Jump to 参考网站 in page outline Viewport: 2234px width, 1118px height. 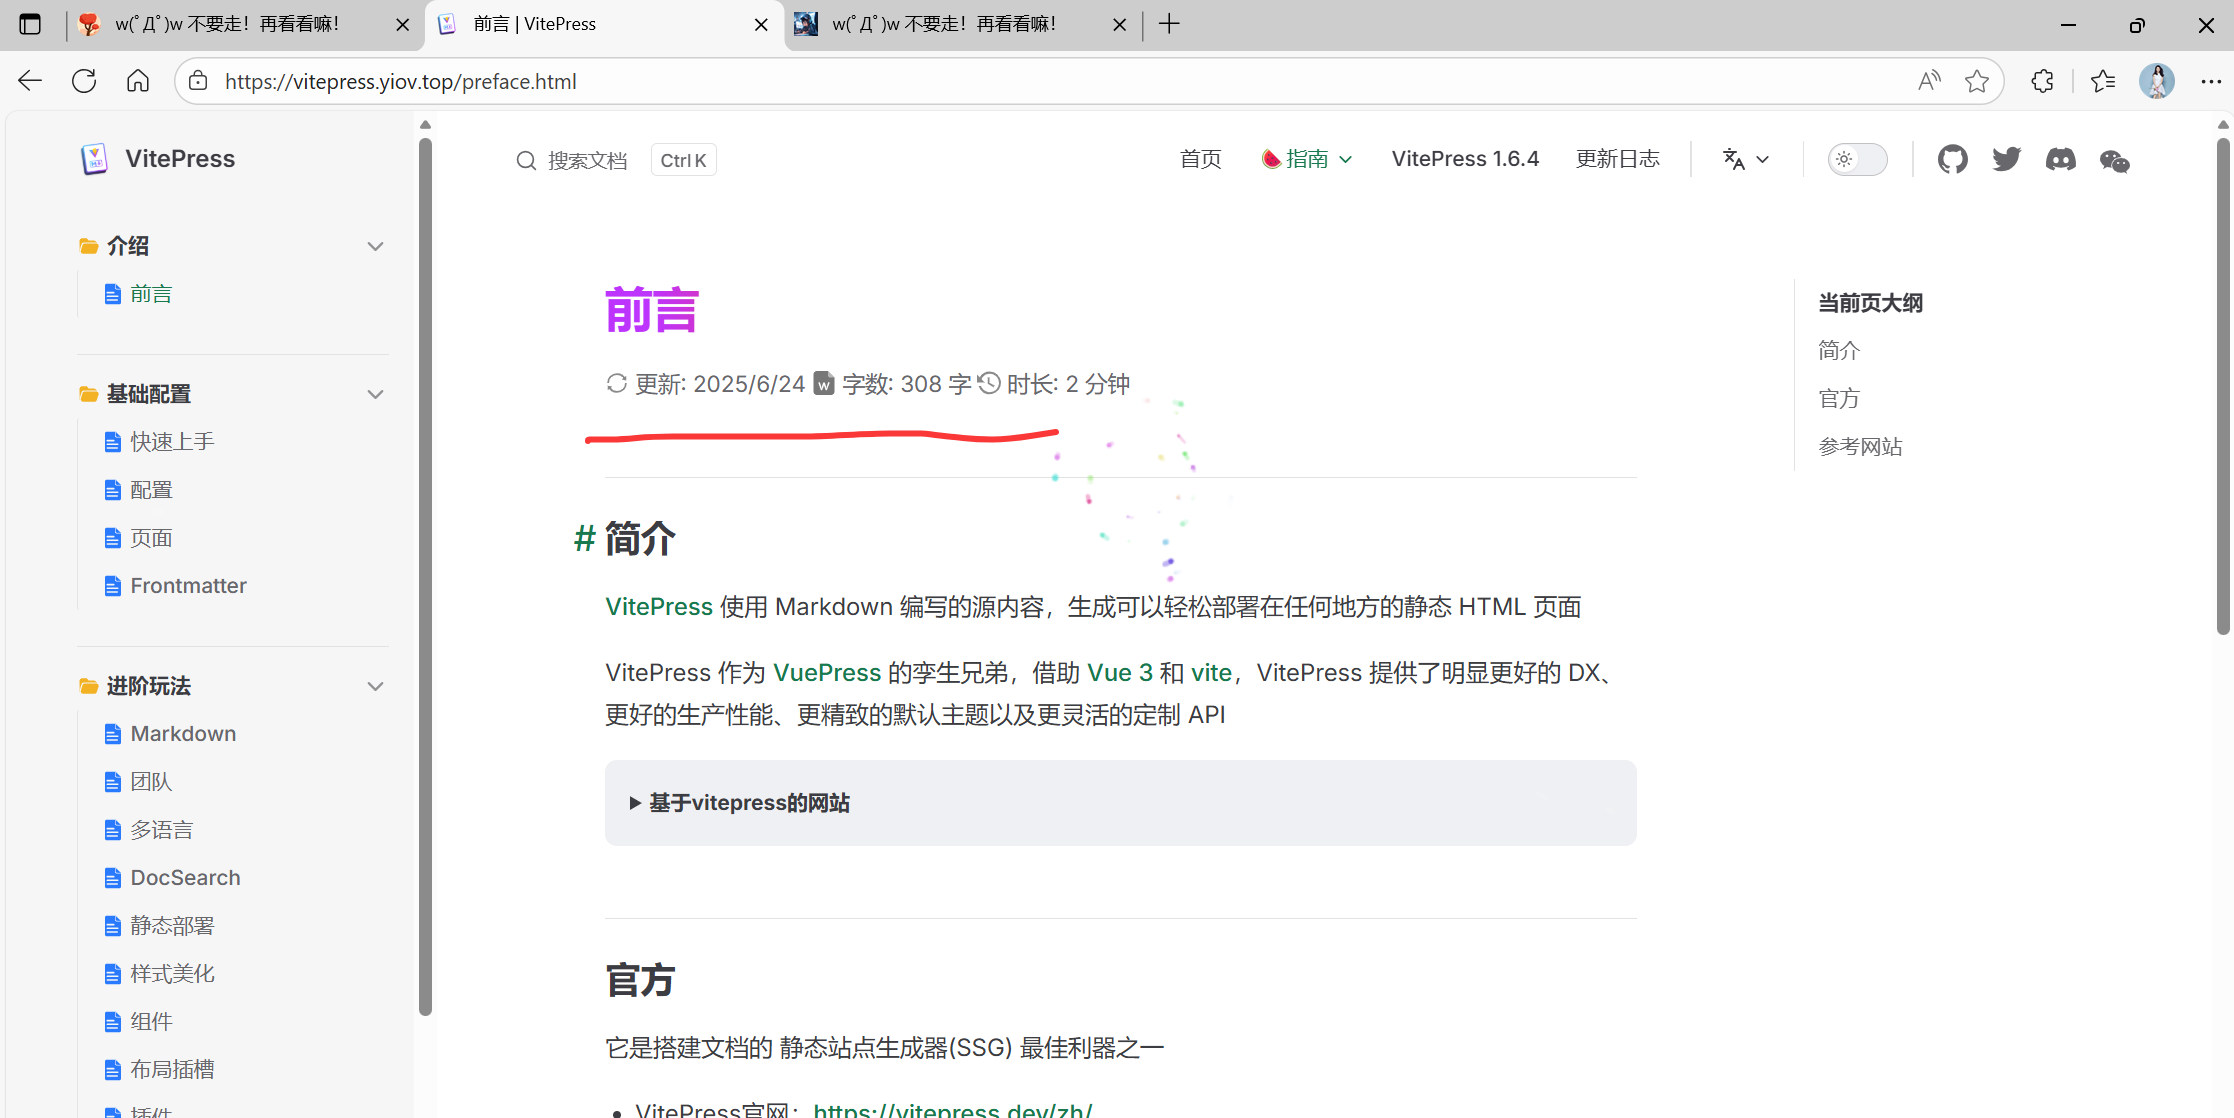pyautogui.click(x=1860, y=447)
